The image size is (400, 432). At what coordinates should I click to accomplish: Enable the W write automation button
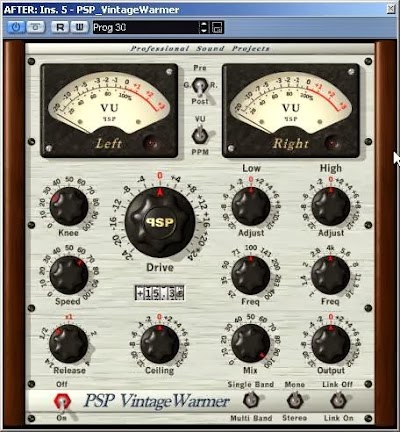(x=79, y=27)
